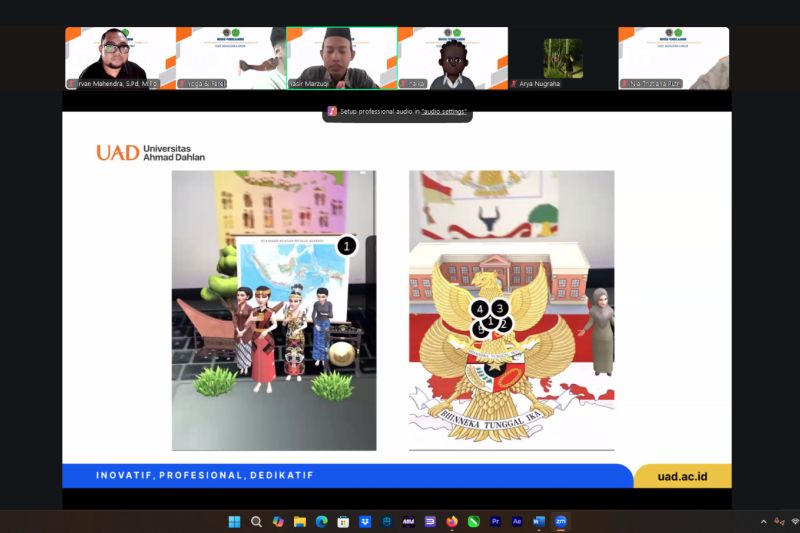Open File Explorer folder icon

pyautogui.click(x=300, y=521)
